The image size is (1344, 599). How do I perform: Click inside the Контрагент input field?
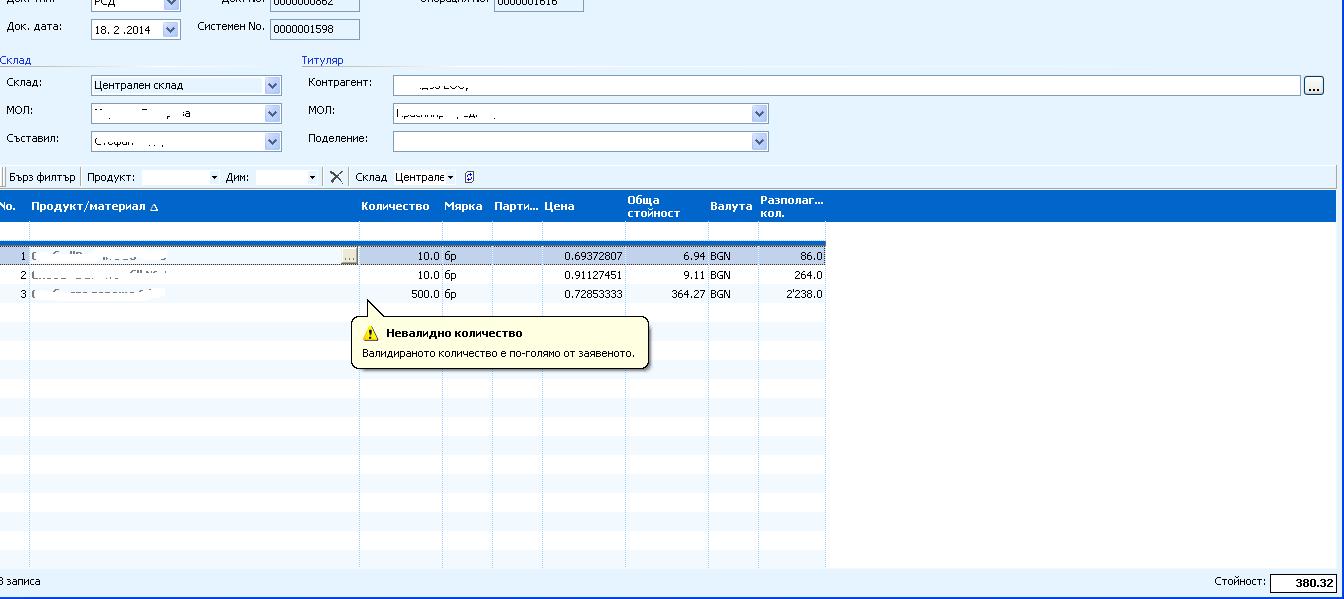pos(846,86)
